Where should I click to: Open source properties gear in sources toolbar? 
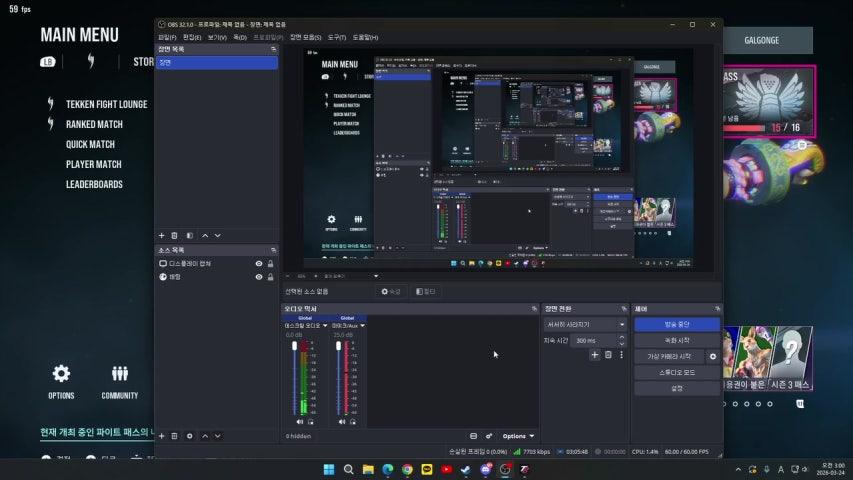click(190, 436)
